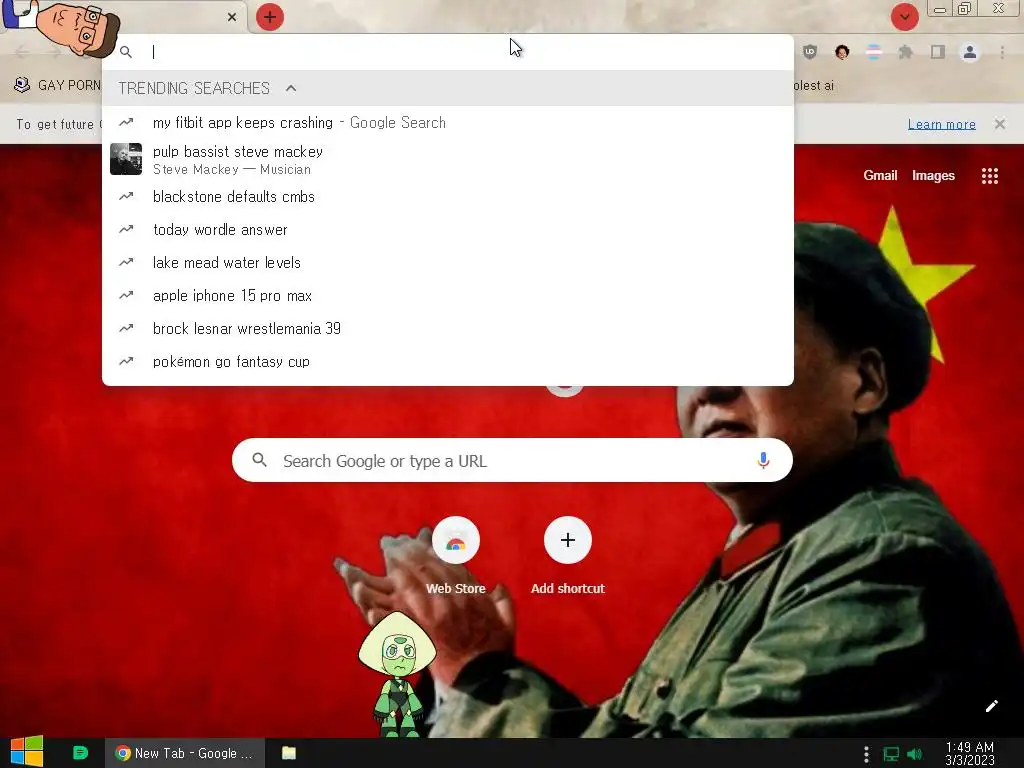Select 'my fitbit app keeps crashing' suggestion

(448, 123)
